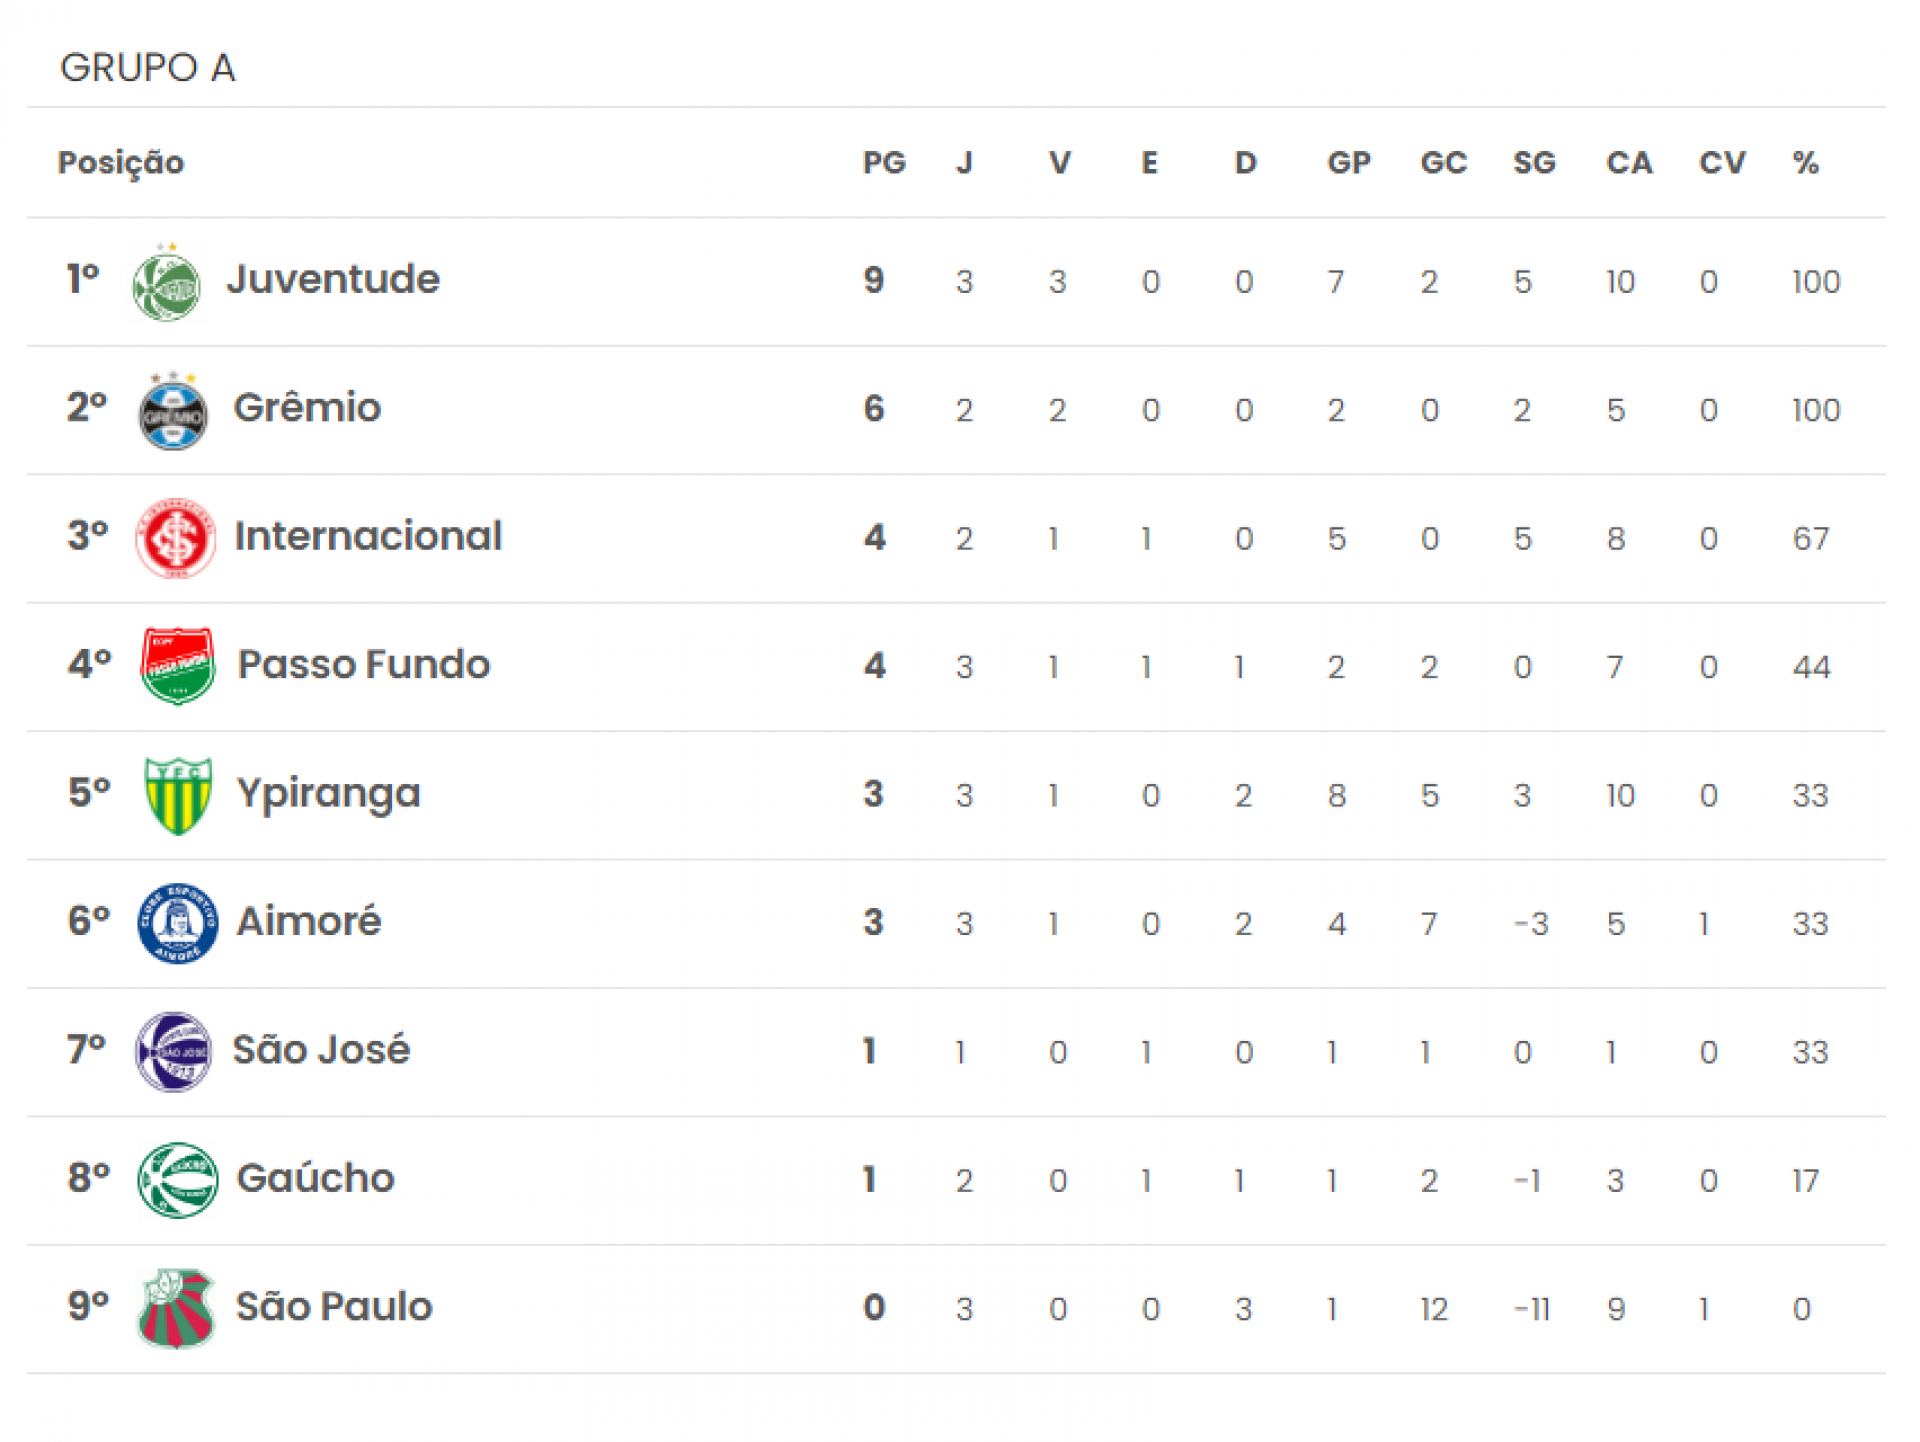Open the Juventude team name link
Viewport: 1920px width, 1442px height.
click(333, 279)
